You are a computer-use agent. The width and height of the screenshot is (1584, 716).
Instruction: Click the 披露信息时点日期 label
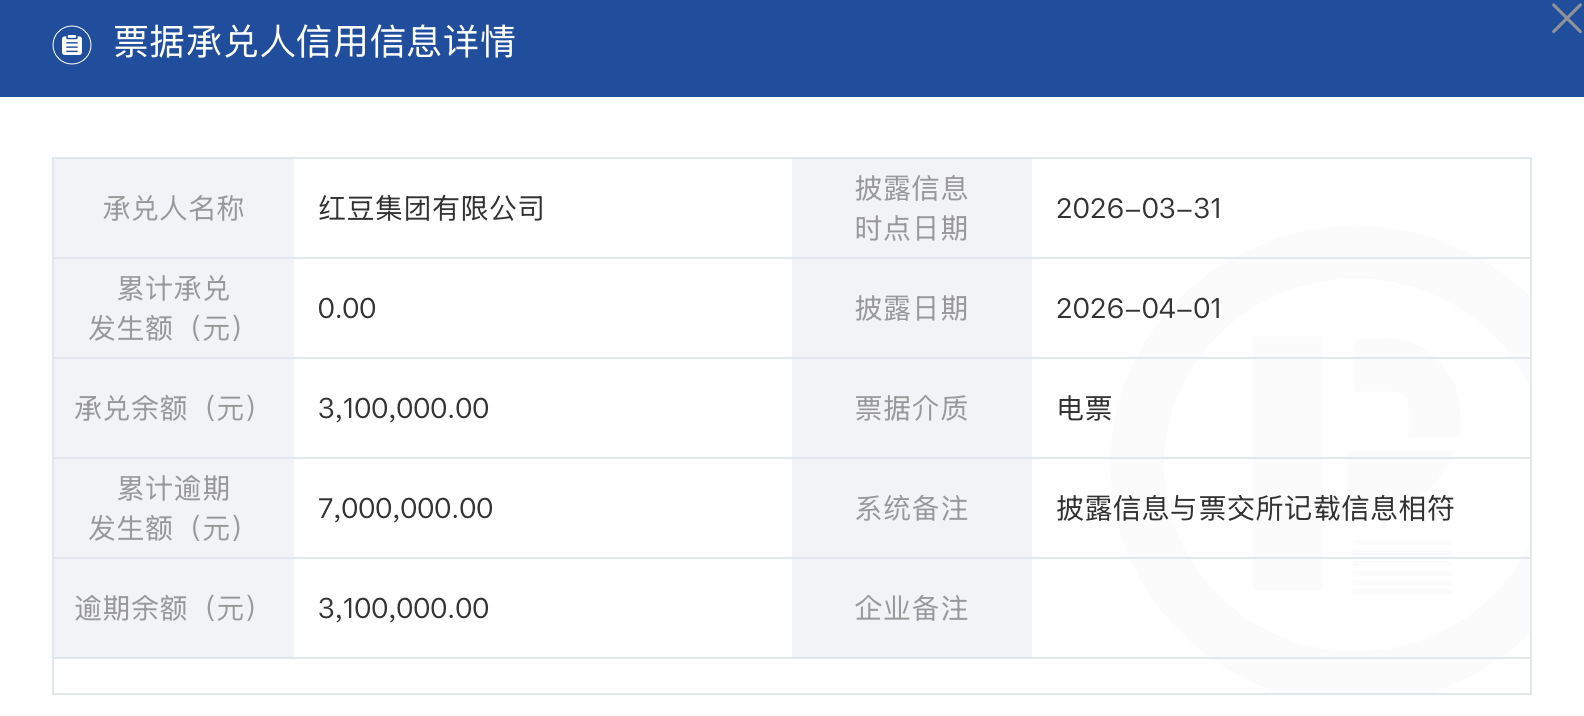(x=911, y=208)
